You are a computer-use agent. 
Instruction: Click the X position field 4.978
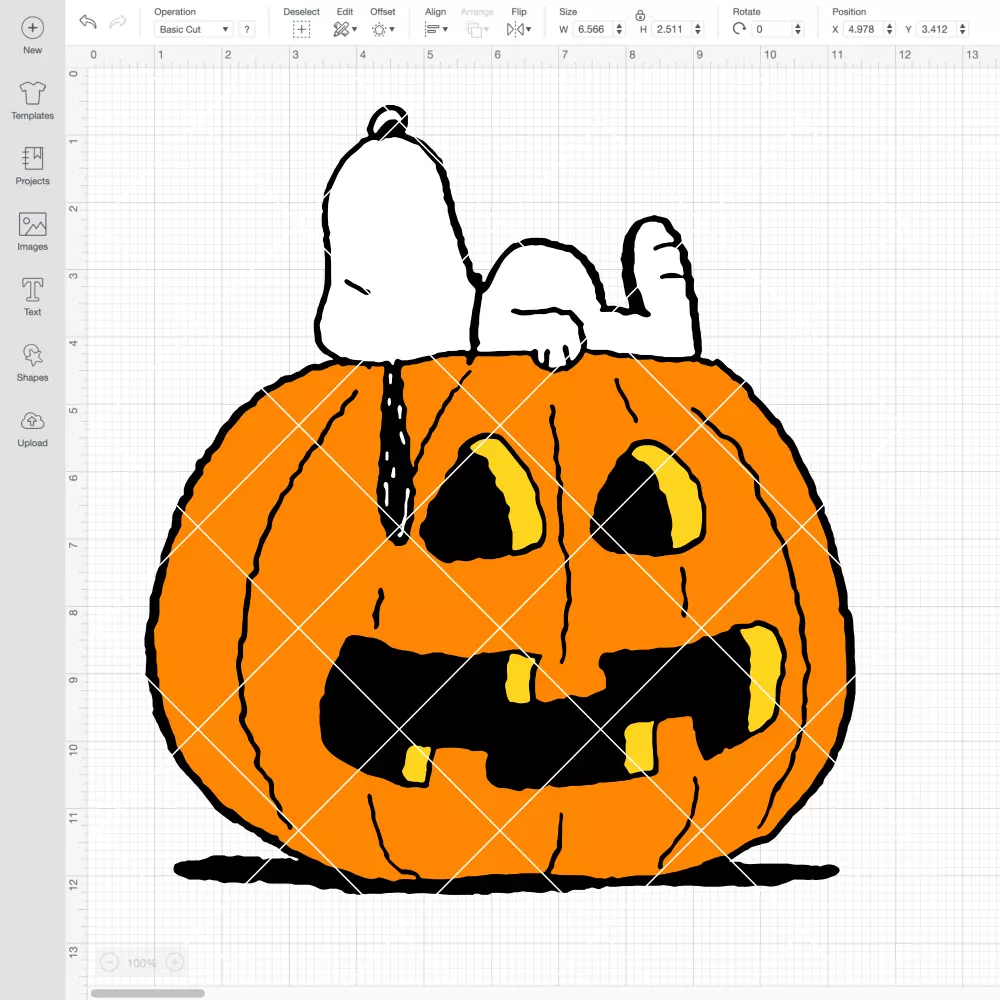pos(863,29)
